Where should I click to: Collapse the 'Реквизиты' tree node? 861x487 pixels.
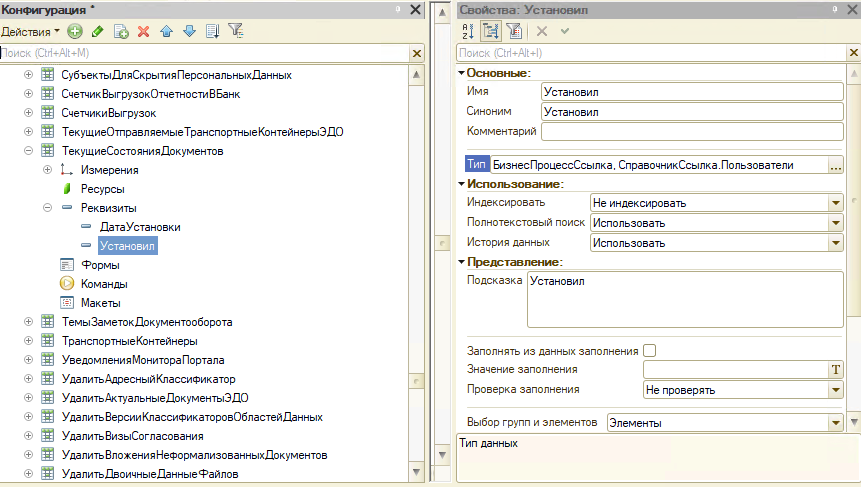[47, 208]
